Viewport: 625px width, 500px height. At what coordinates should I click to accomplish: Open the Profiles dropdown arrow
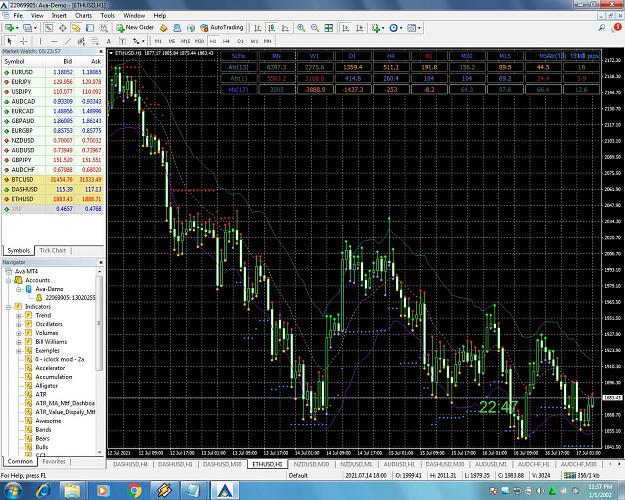(35, 28)
